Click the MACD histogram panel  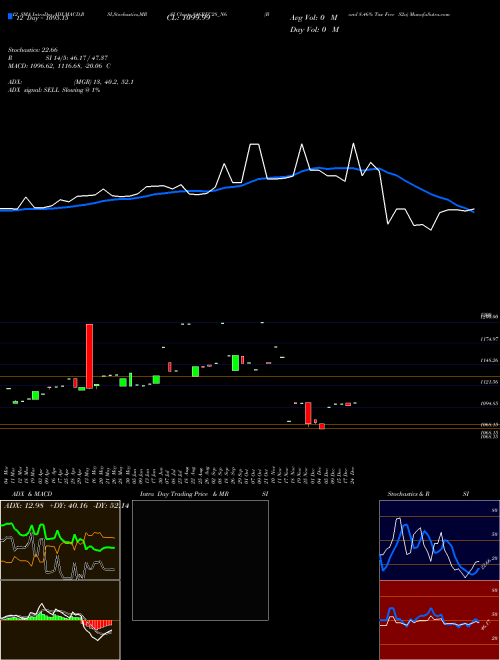coord(60,620)
